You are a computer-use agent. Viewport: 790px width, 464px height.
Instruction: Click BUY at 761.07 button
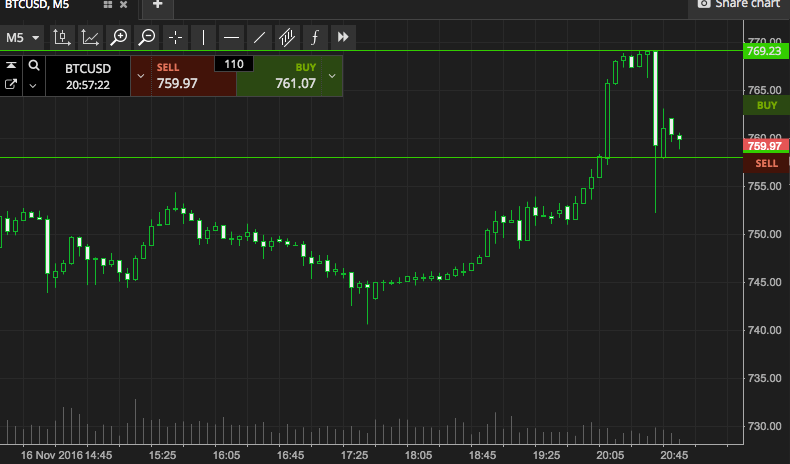click(286, 76)
